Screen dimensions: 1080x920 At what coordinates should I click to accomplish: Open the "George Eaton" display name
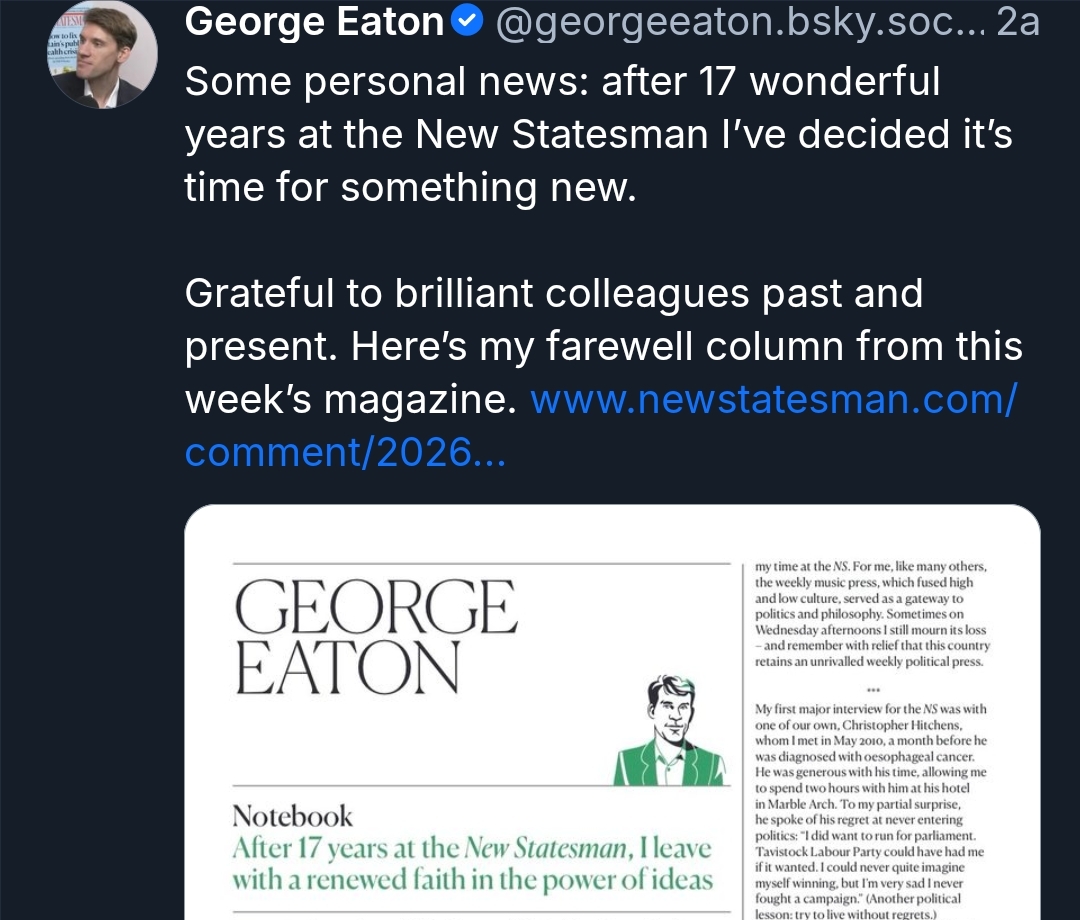(x=314, y=22)
